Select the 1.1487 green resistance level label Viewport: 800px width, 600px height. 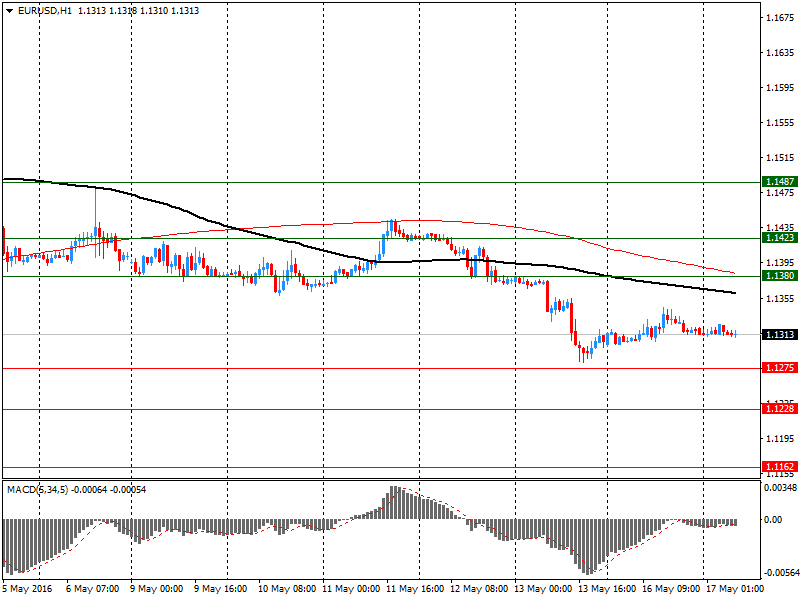[x=780, y=182]
